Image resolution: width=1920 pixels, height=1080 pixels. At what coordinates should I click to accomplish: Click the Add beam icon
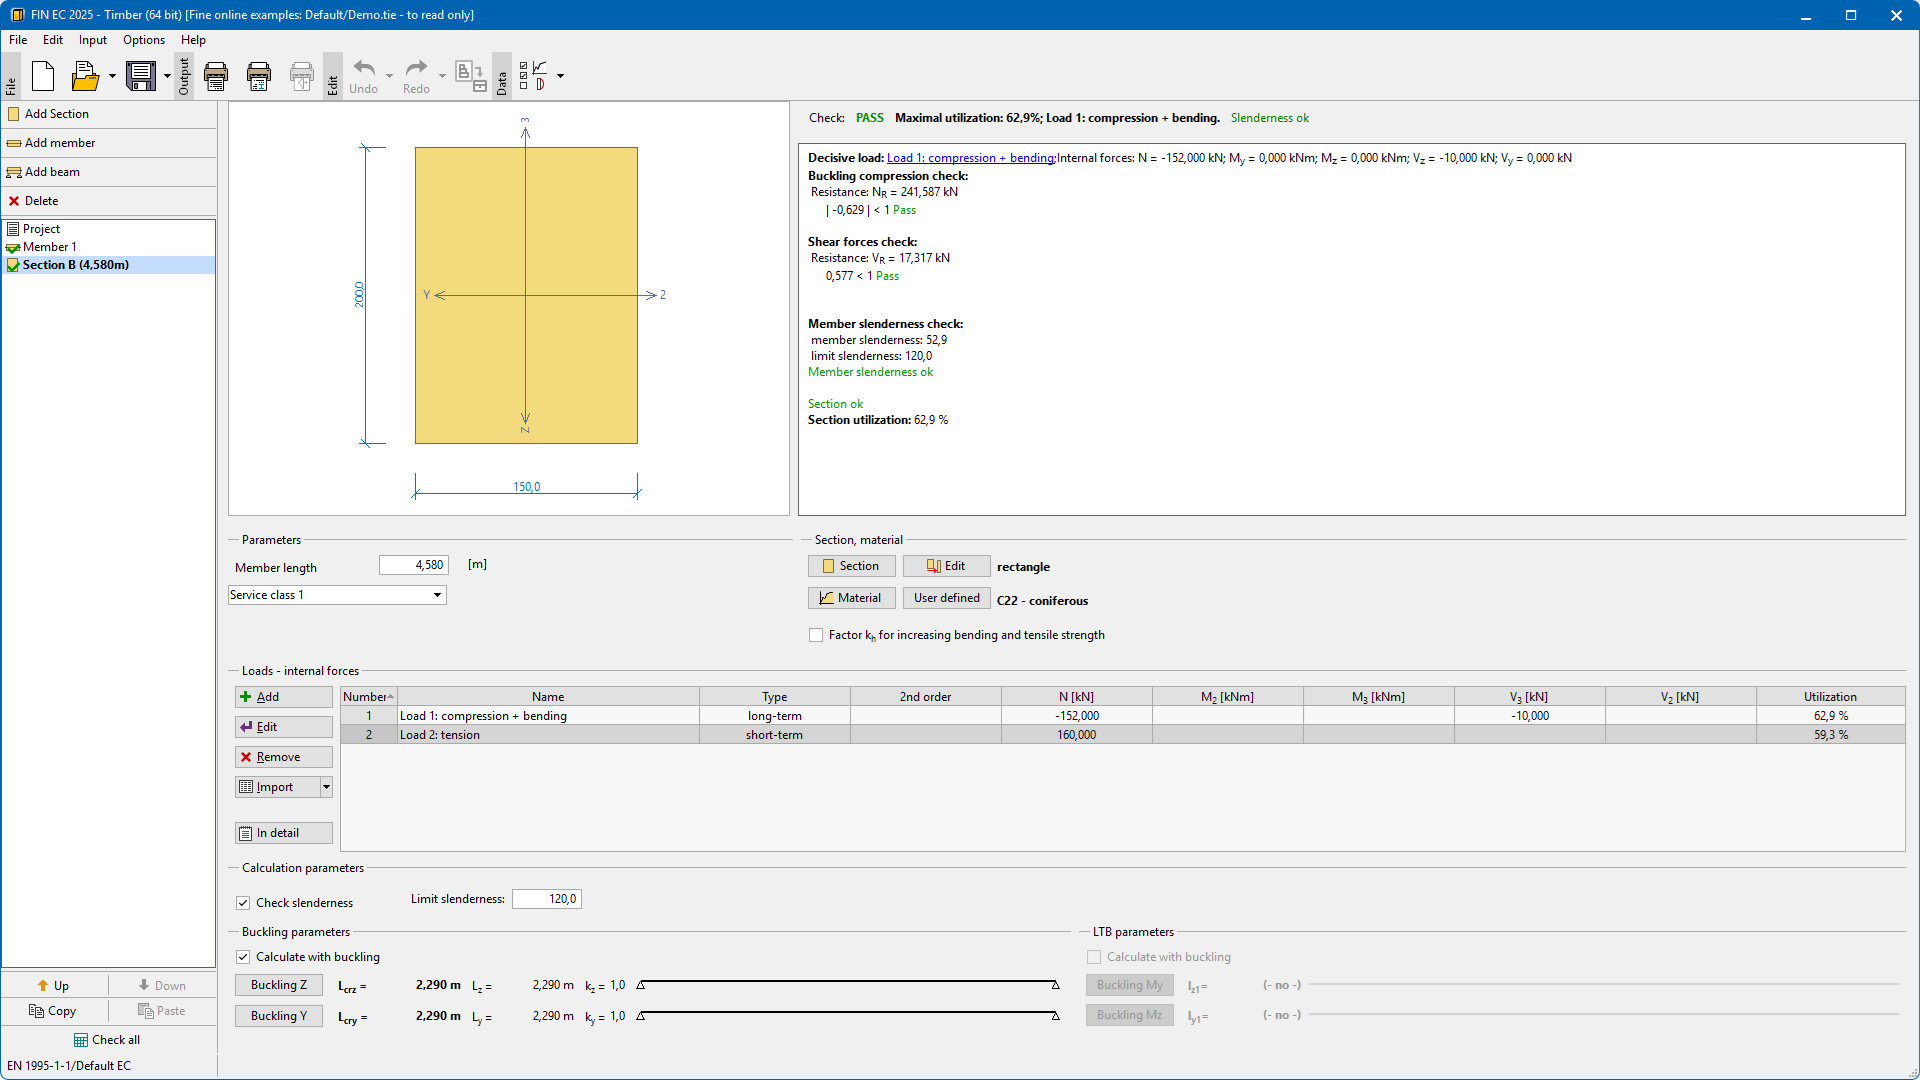pos(14,172)
